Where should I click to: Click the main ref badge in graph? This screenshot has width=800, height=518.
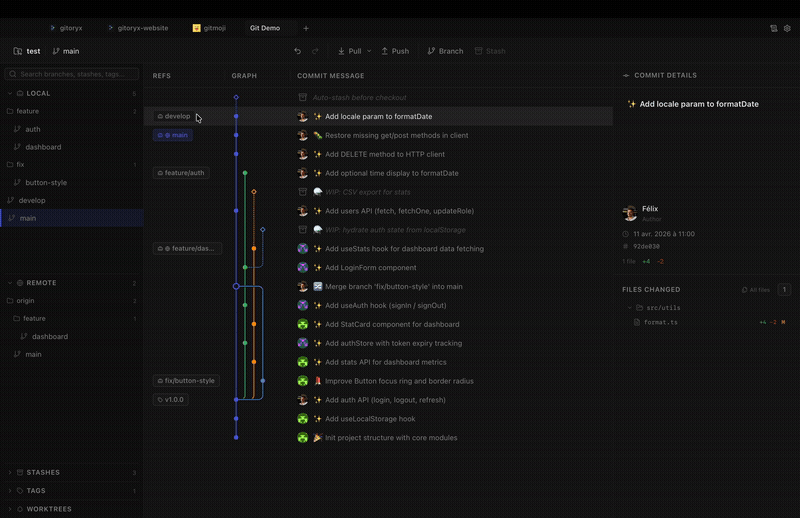pyautogui.click(x=172, y=135)
